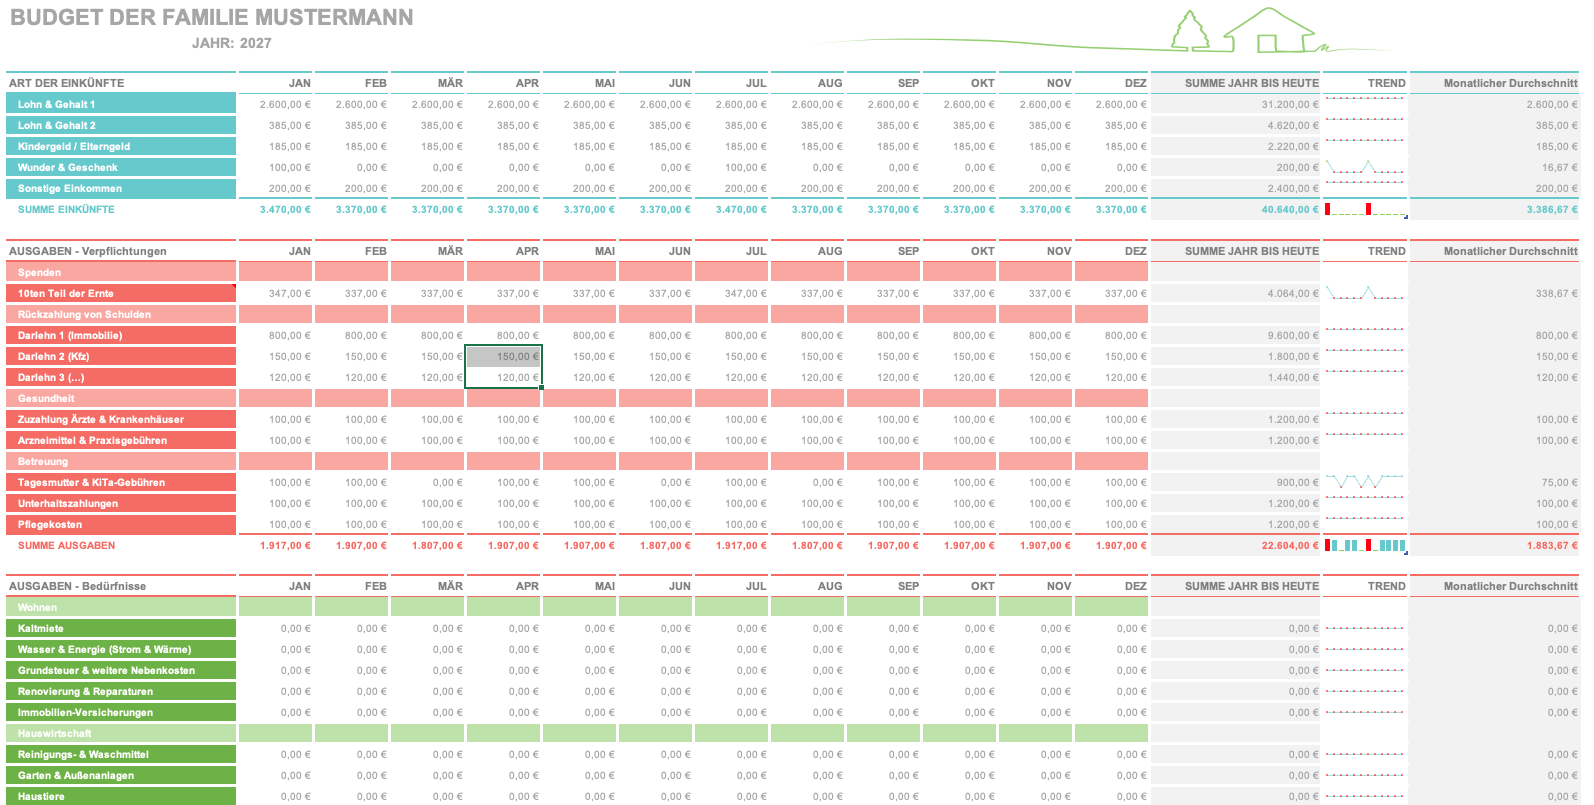This screenshot has height=805, width=1594.
Task: Select the SUMME EINKÜNFTE trend bar chart
Action: [x=1365, y=209]
